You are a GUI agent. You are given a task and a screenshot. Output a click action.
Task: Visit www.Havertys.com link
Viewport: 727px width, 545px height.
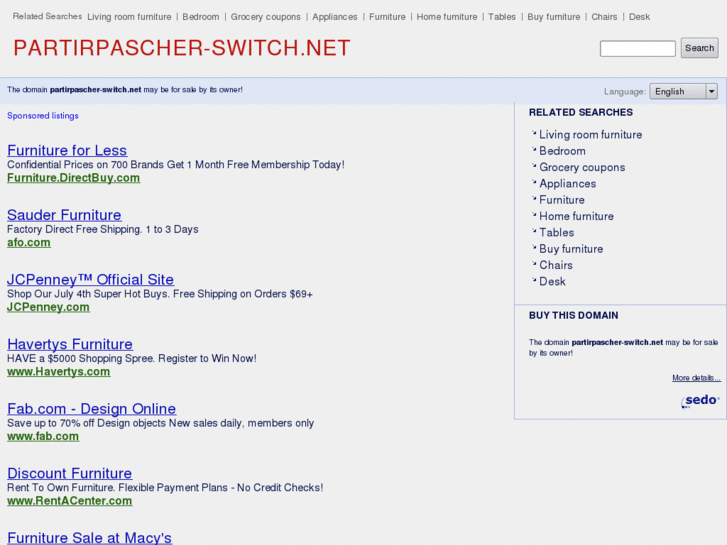pos(58,372)
